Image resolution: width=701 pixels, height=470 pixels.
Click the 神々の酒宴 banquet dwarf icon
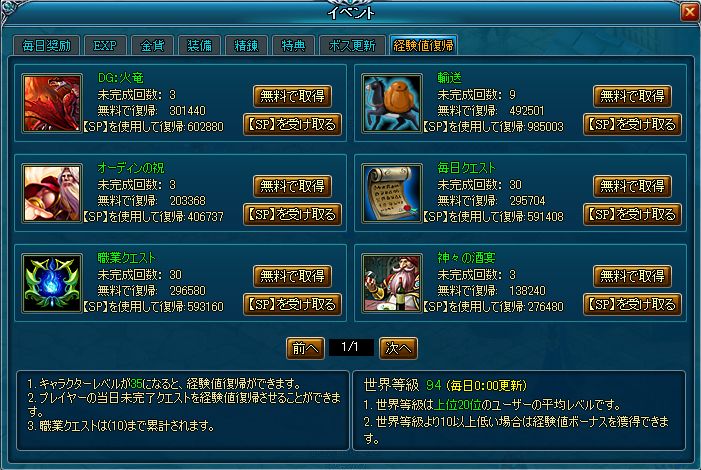click(x=392, y=283)
